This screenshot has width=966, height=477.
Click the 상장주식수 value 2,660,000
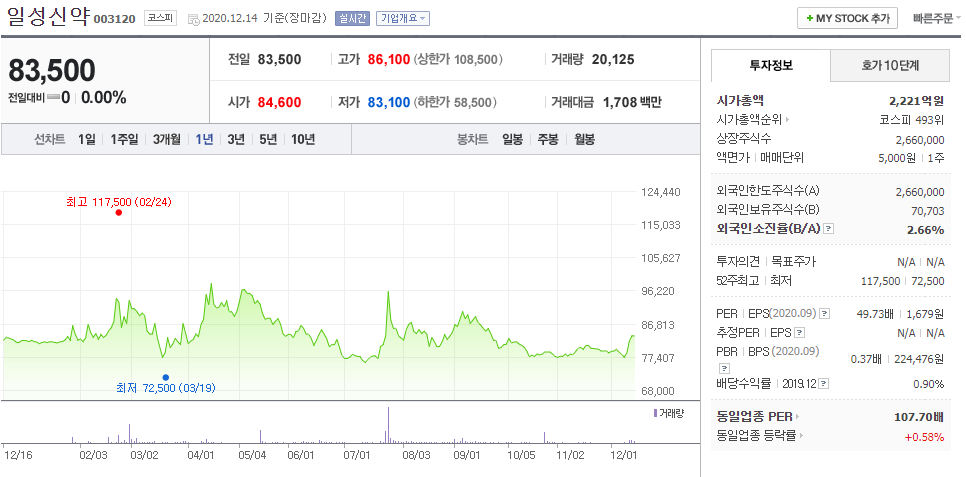920,140
